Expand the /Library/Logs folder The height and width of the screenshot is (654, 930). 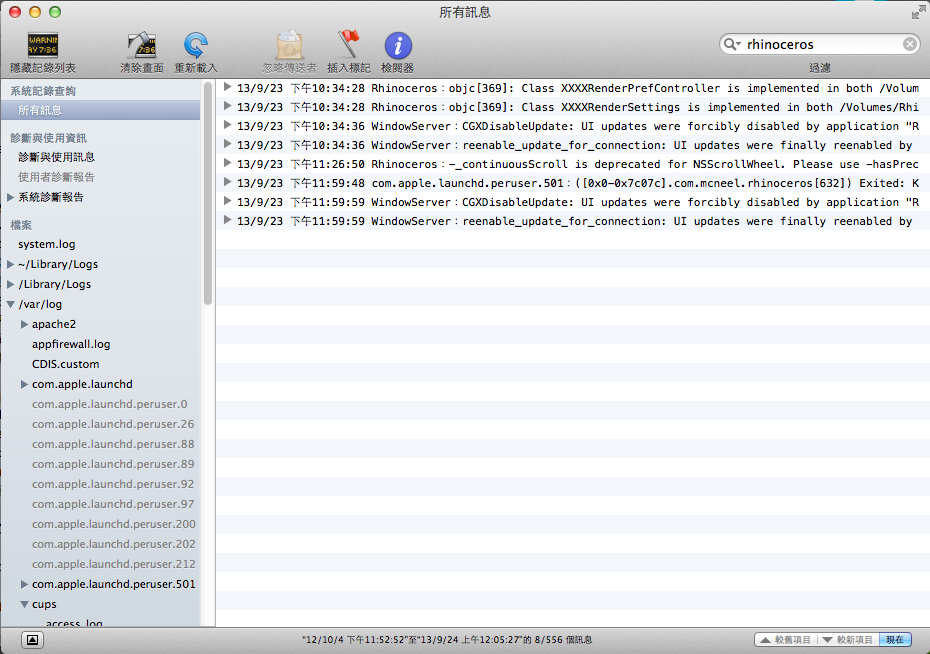pyautogui.click(x=10, y=285)
